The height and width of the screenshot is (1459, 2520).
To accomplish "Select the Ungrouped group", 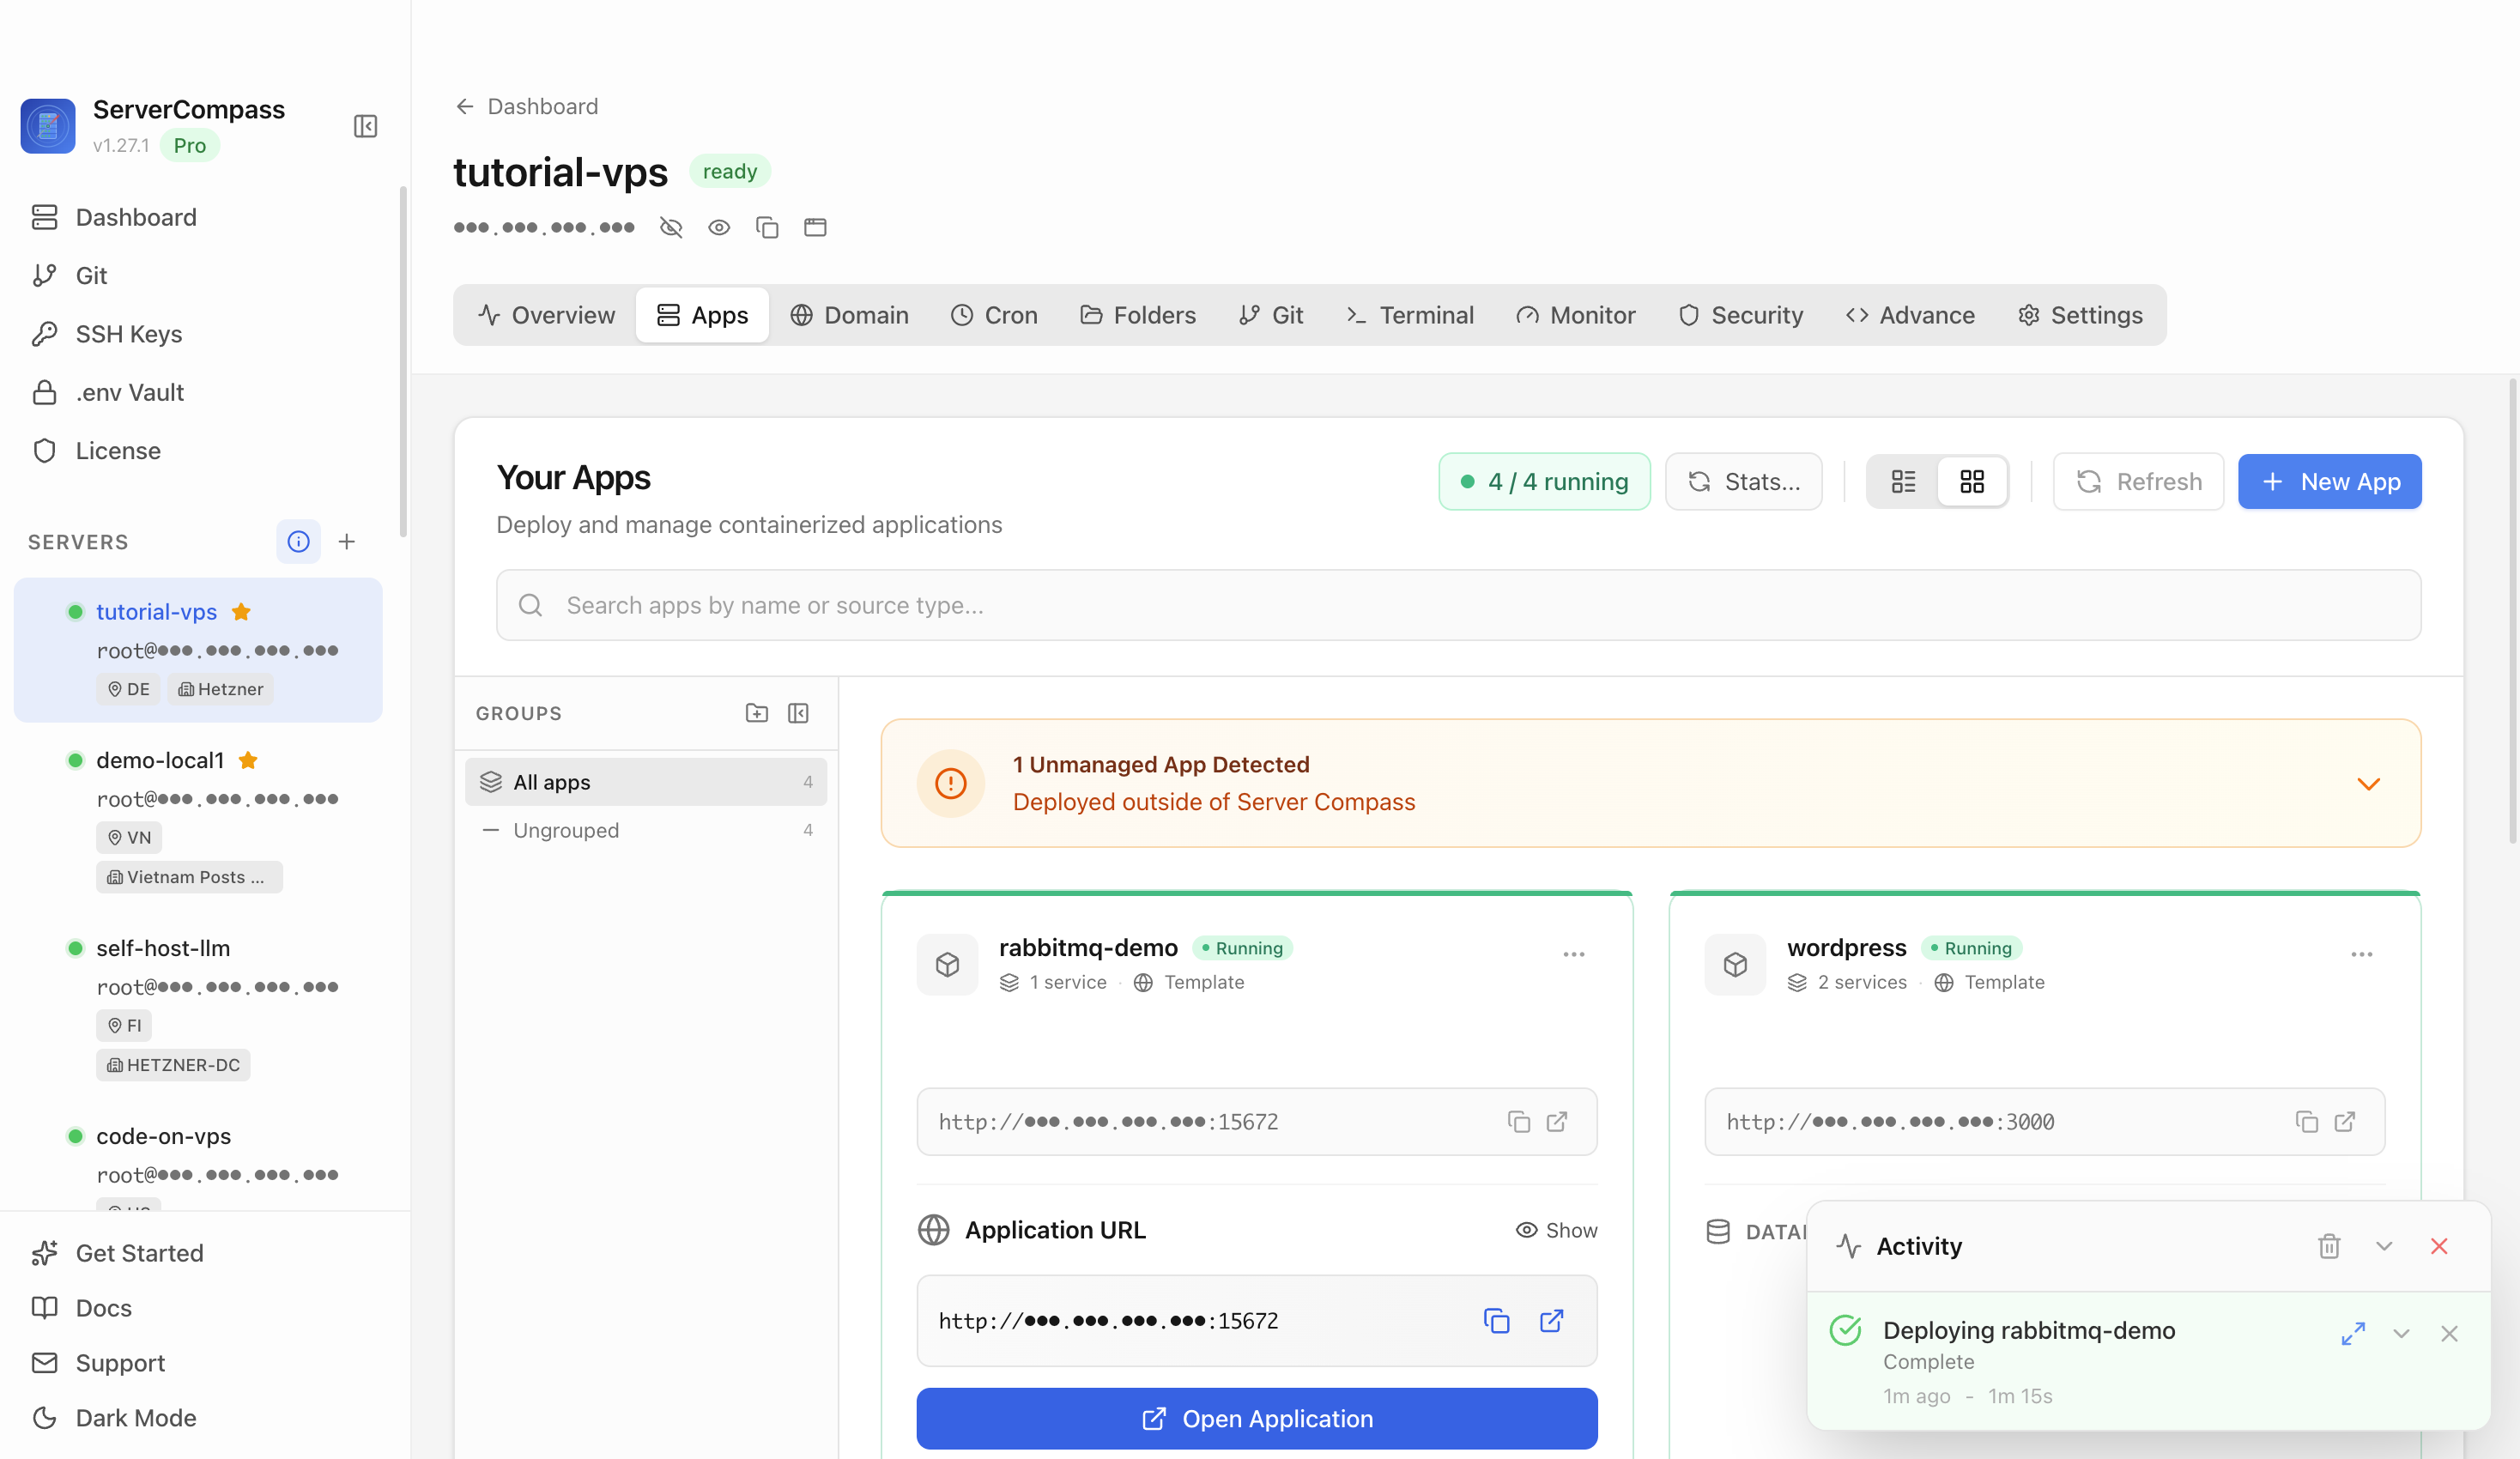I will coord(646,830).
